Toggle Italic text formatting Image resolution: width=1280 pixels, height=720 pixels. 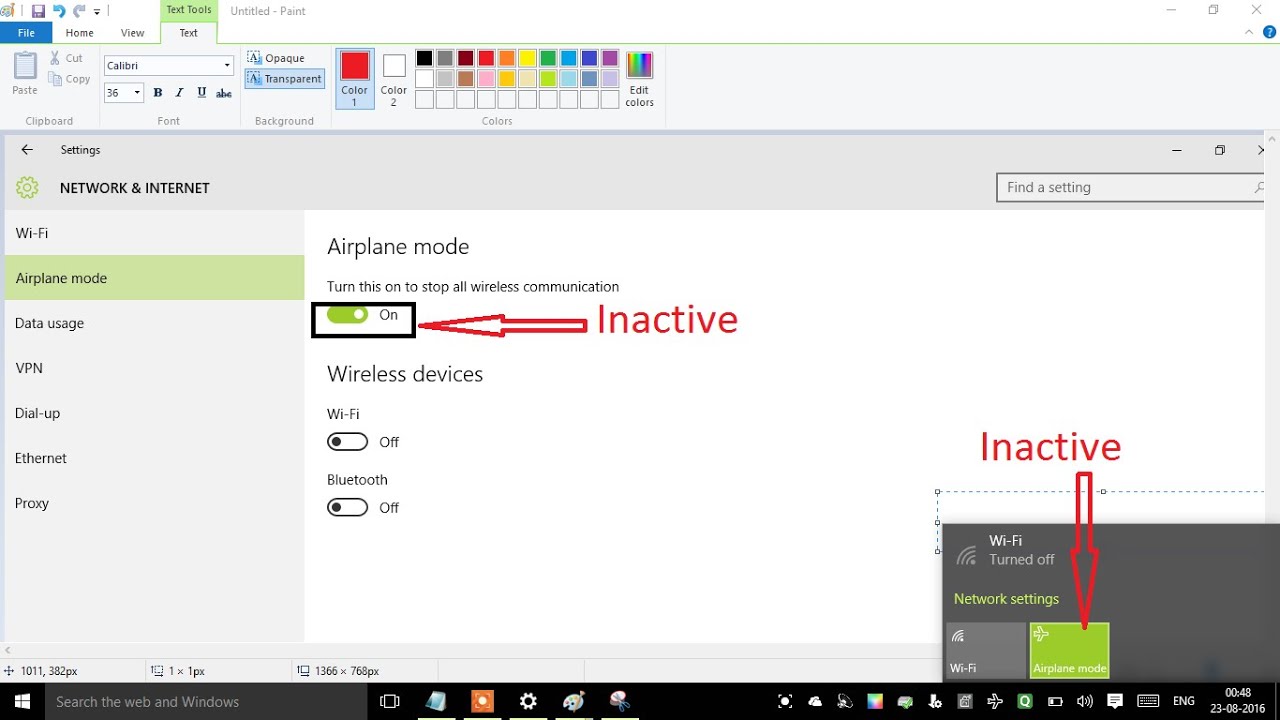coord(180,93)
